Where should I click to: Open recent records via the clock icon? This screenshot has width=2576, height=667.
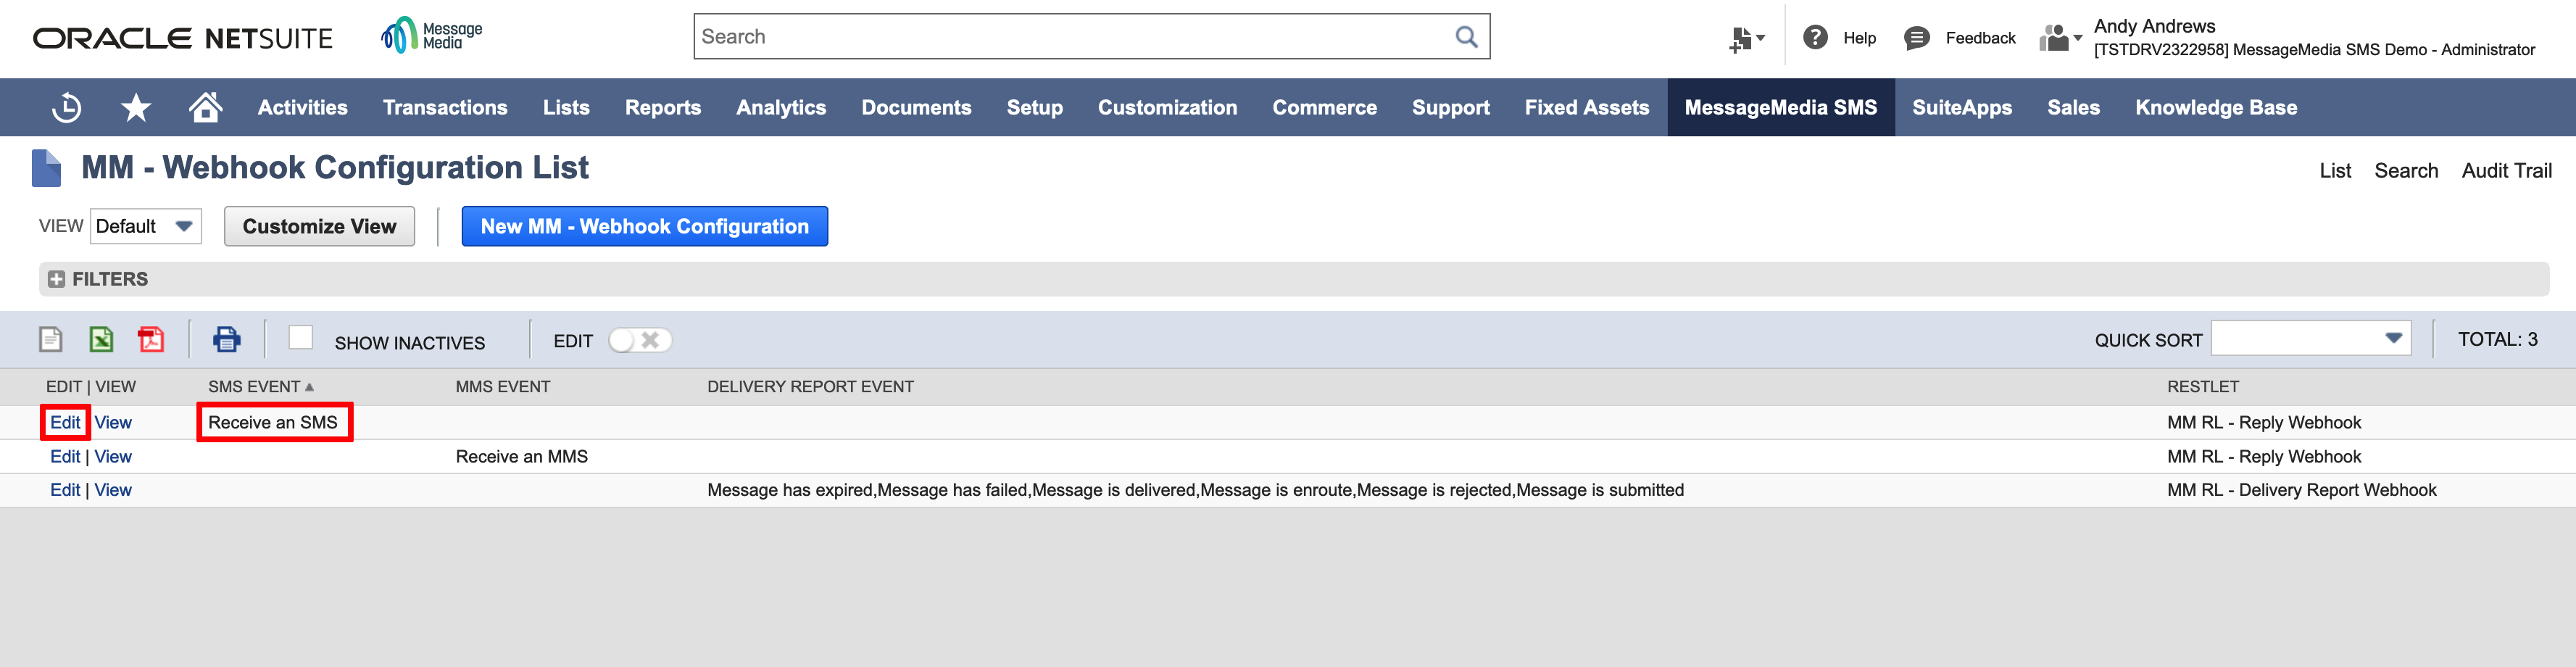tap(66, 107)
